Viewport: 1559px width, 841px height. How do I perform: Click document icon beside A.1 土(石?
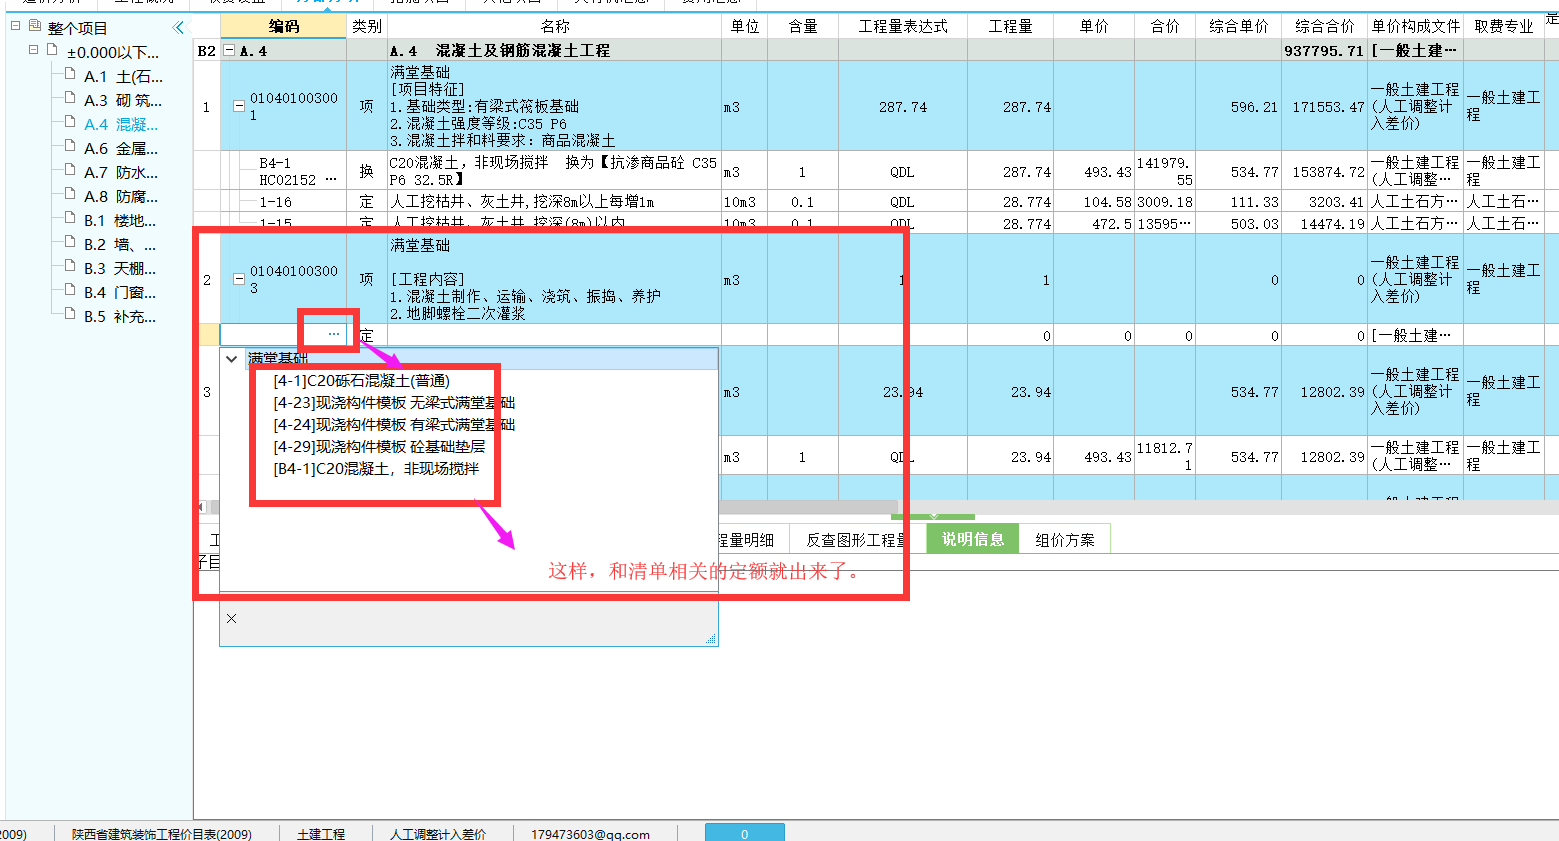pos(70,75)
